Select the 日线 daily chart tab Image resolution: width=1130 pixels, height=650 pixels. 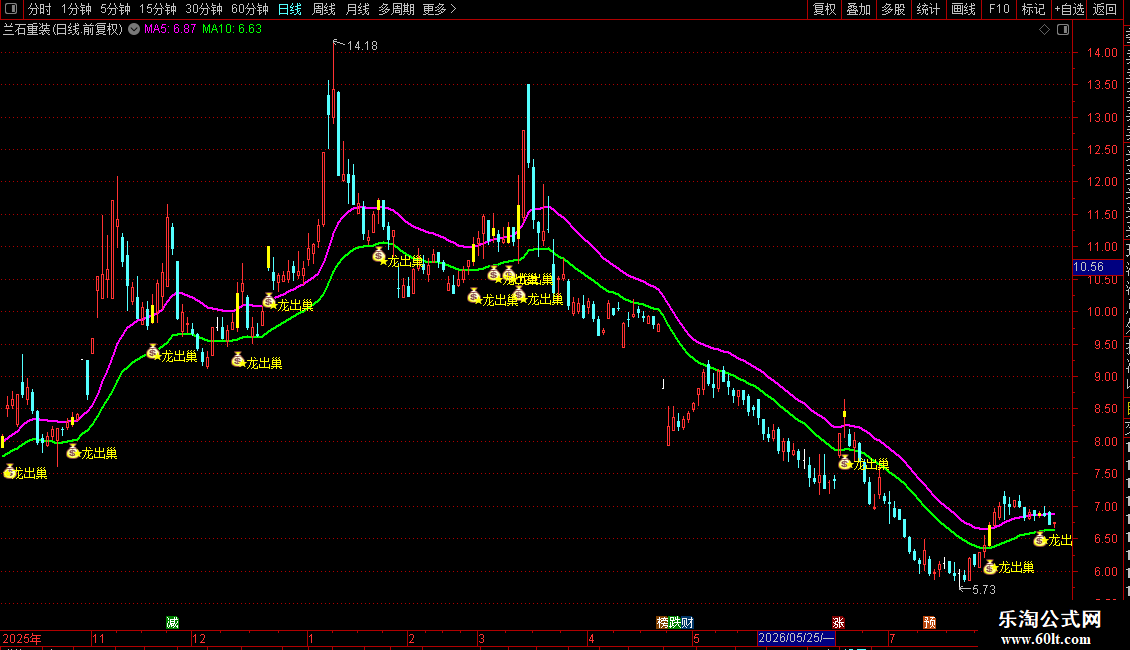pos(290,9)
